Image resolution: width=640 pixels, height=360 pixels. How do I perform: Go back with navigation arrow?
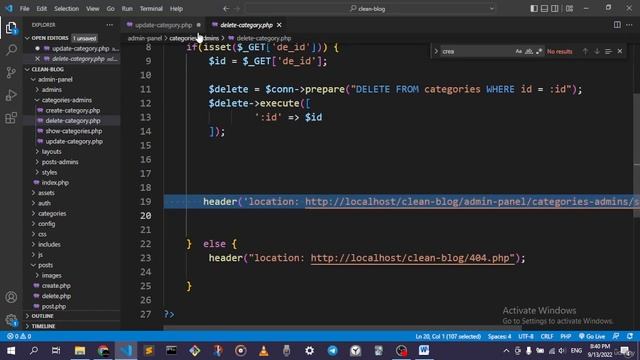click(x=226, y=9)
